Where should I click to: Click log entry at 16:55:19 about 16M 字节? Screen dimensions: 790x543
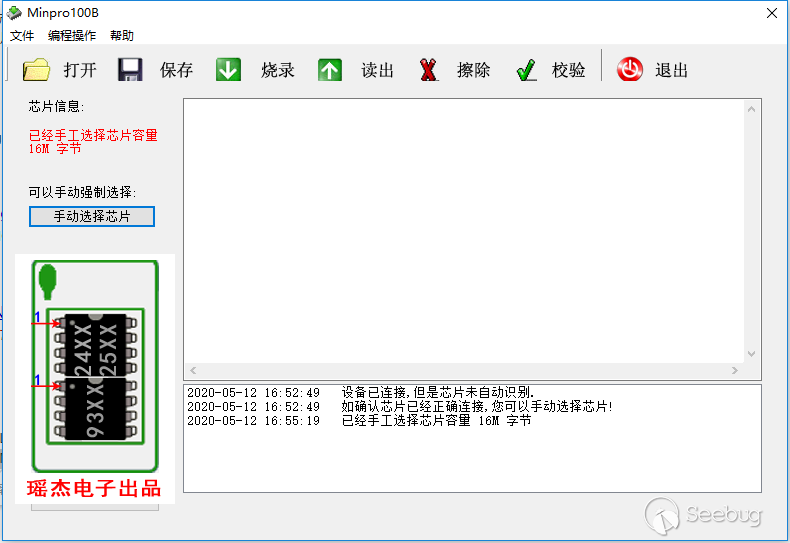[359, 421]
